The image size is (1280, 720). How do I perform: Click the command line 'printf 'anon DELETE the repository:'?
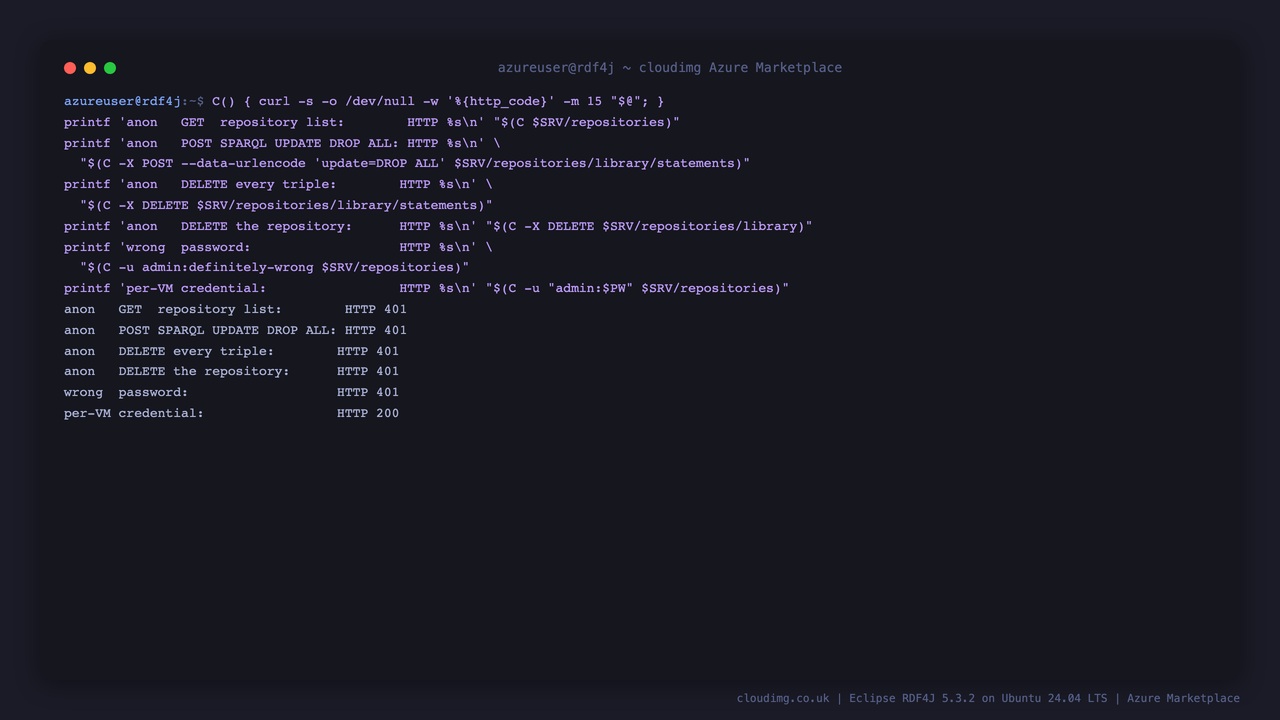[x=438, y=226]
